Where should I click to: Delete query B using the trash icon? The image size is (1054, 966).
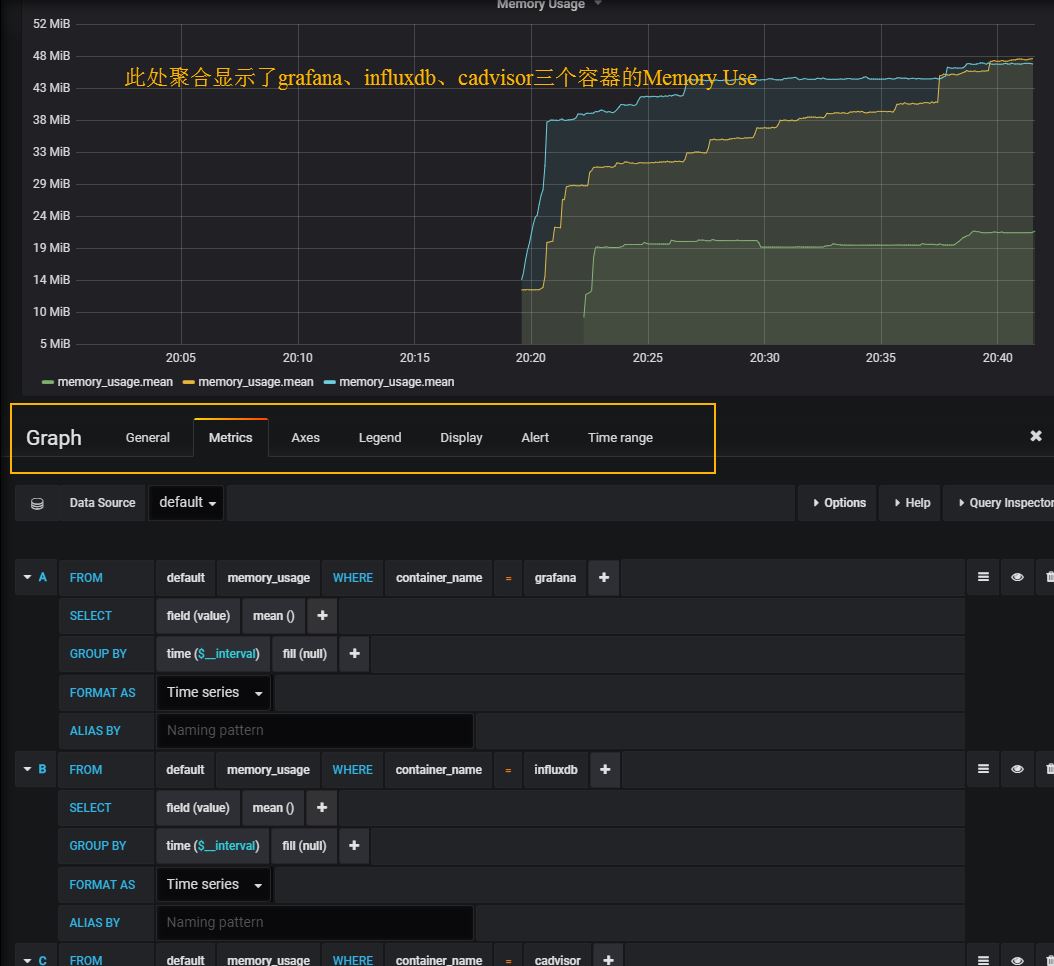[1049, 769]
